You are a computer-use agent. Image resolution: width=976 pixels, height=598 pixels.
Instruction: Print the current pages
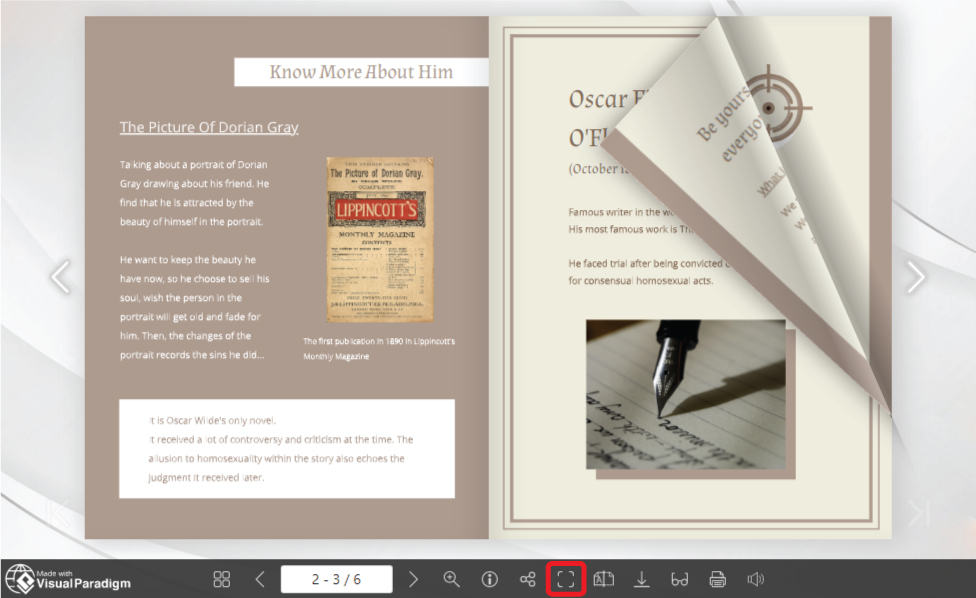coord(716,579)
